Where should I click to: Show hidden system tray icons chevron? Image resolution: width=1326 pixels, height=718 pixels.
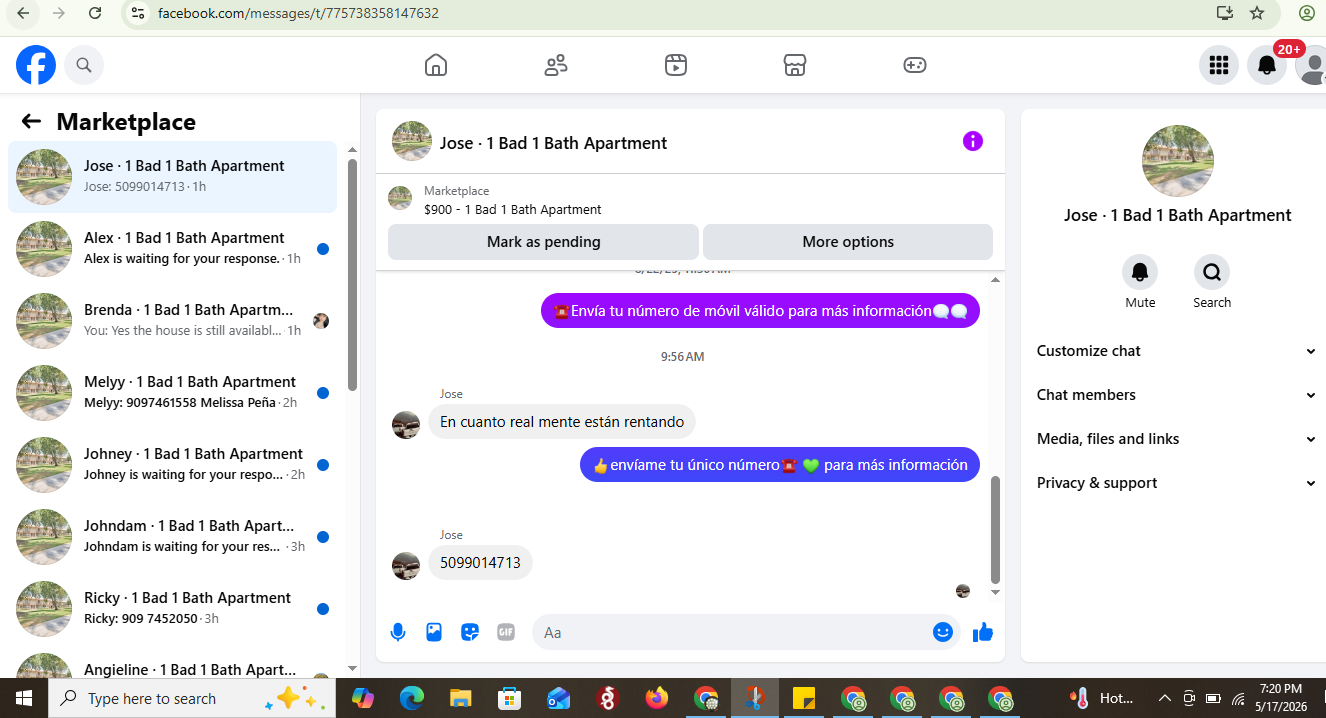[1164, 698]
